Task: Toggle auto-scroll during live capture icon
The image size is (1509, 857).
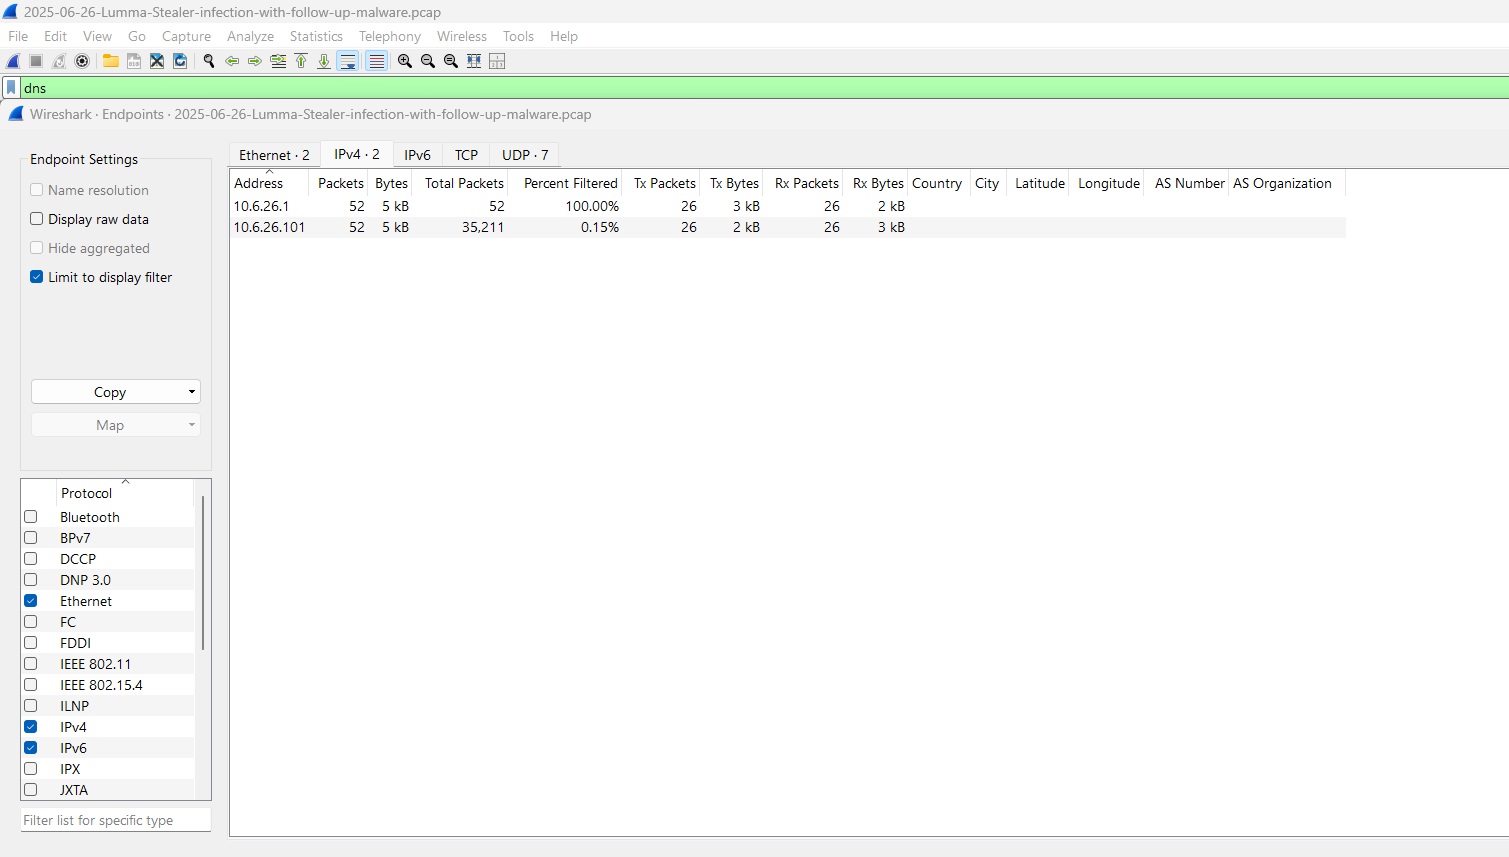Action: click(x=348, y=61)
